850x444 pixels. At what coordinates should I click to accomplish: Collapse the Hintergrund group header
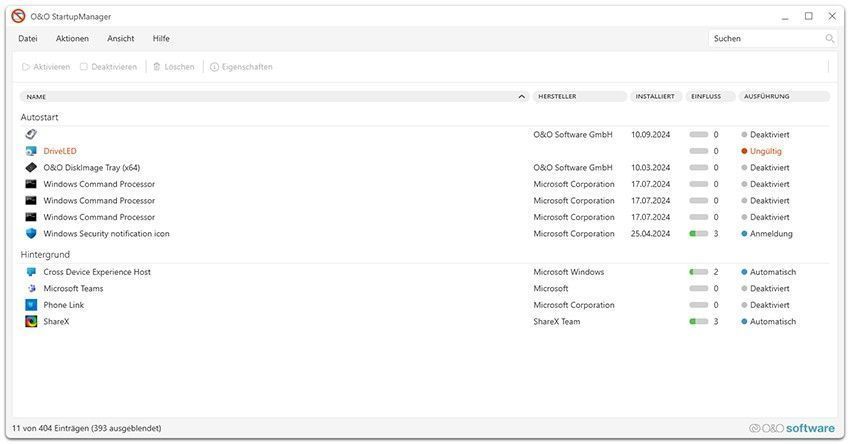pos(45,255)
